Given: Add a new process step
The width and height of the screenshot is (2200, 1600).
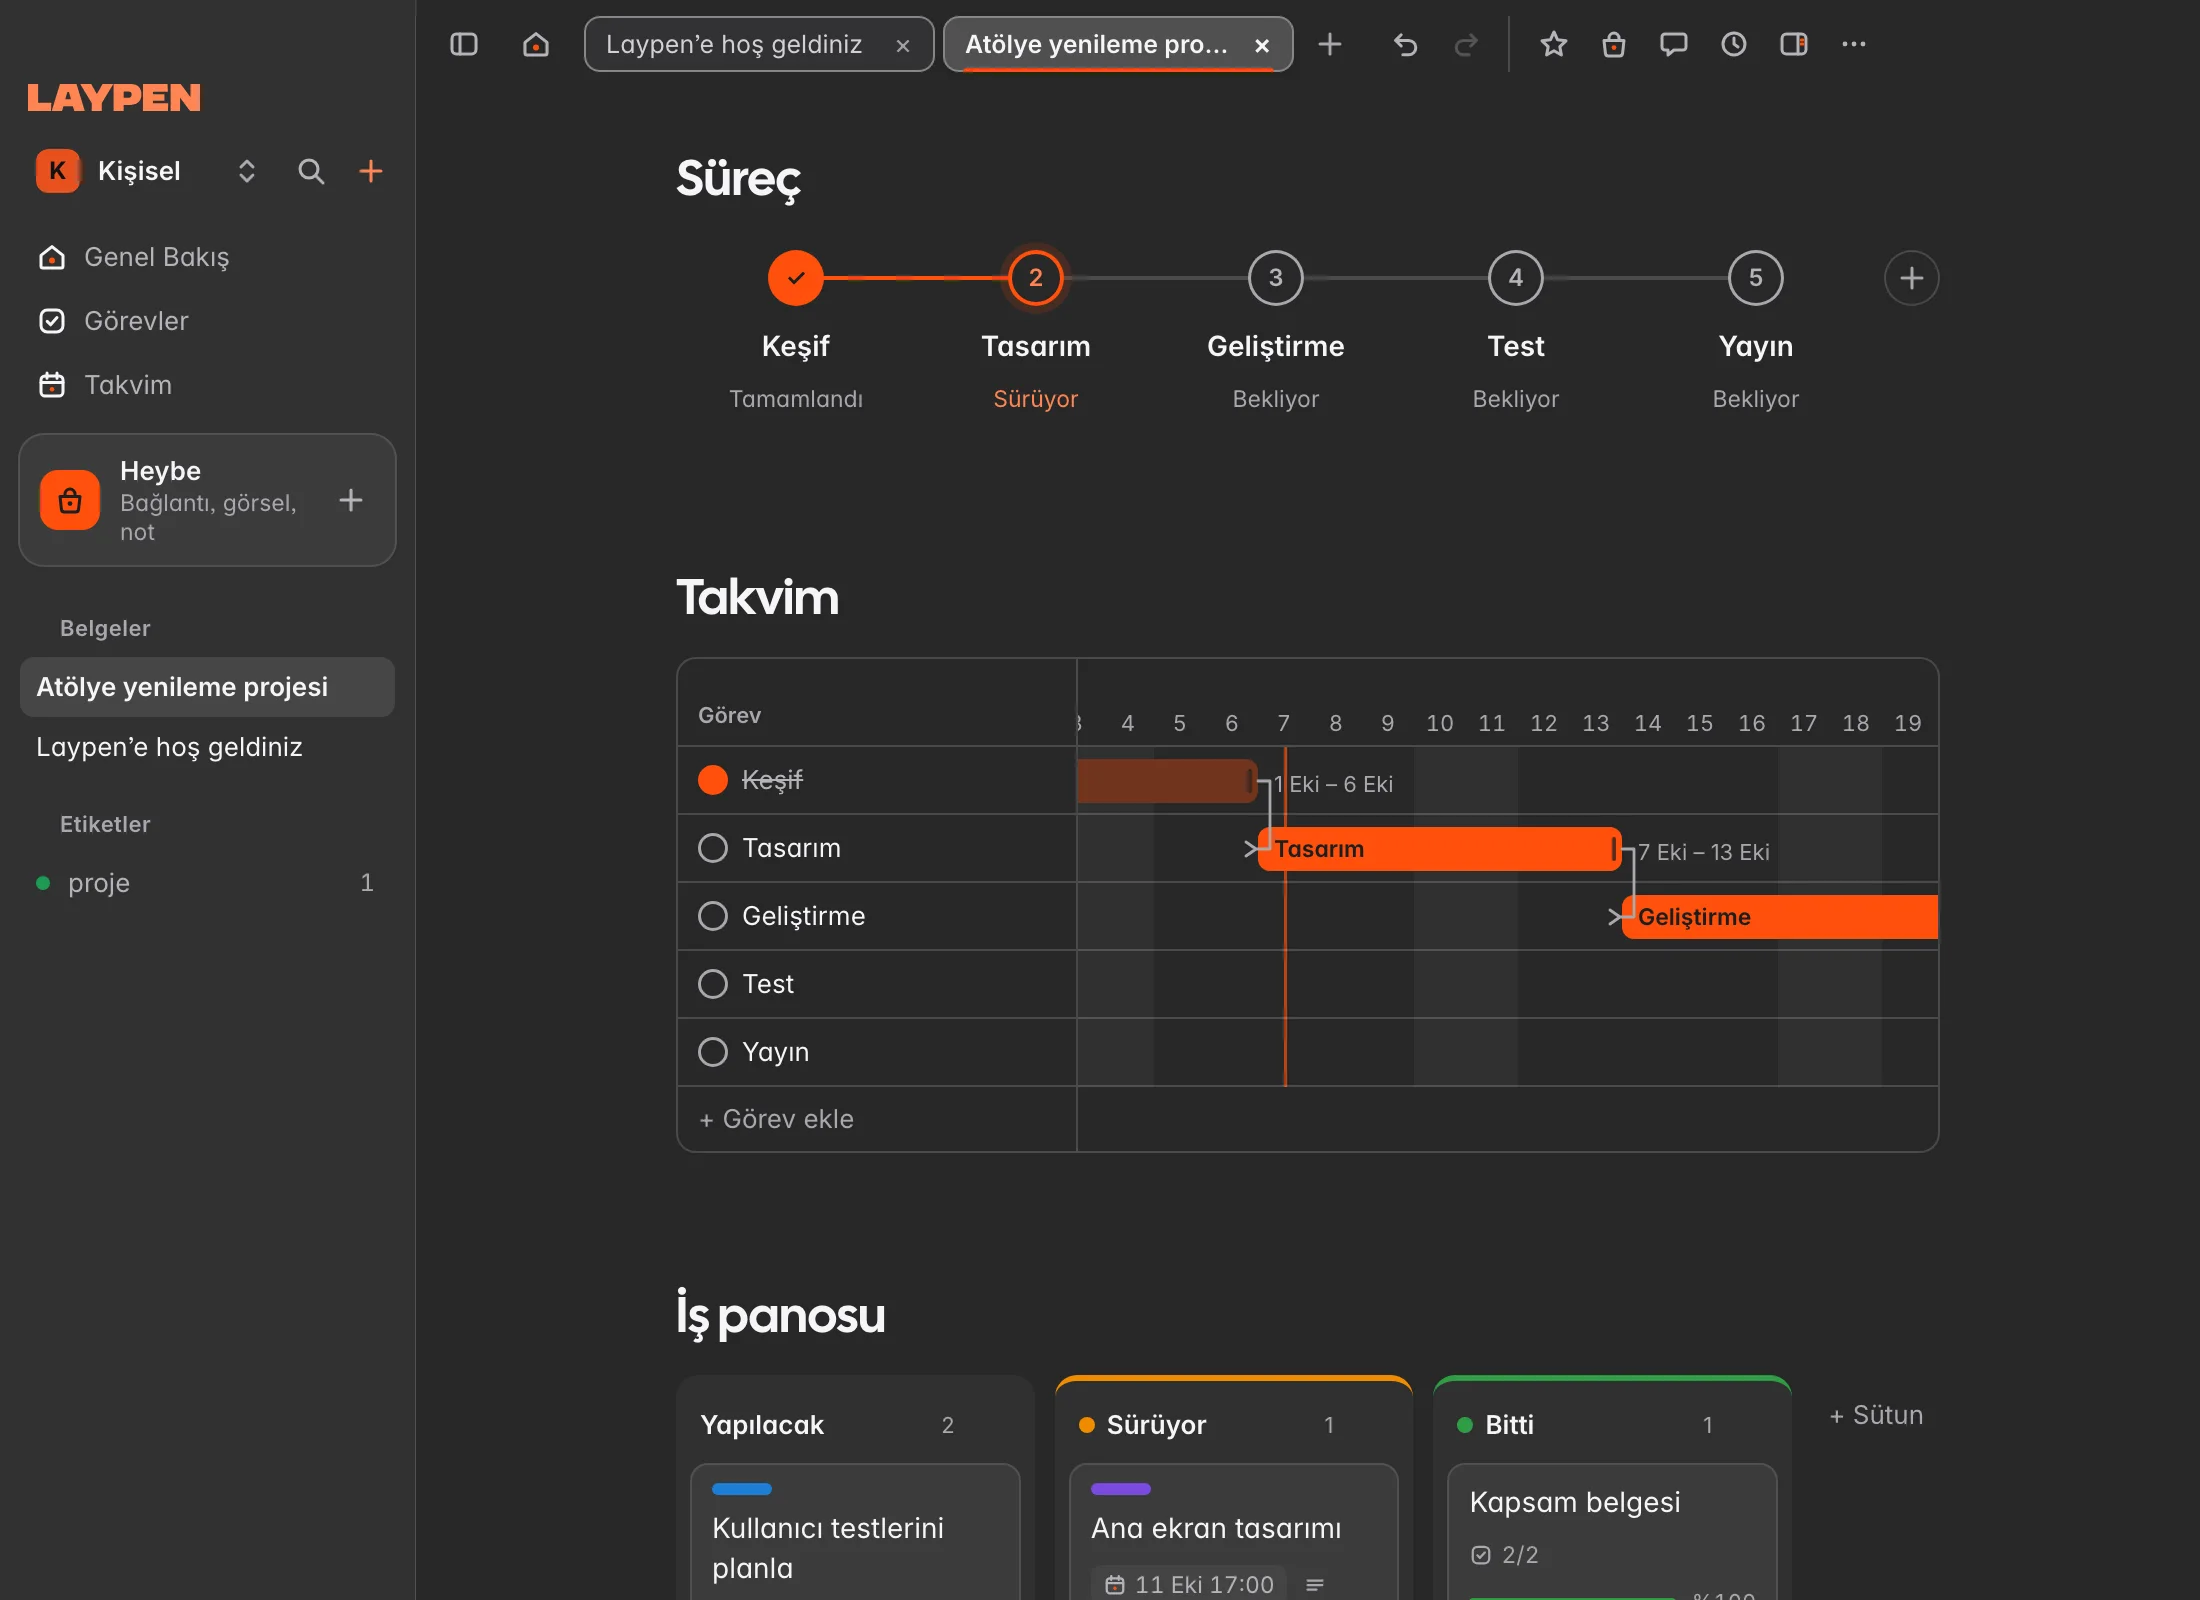Looking at the screenshot, I should 1911,278.
